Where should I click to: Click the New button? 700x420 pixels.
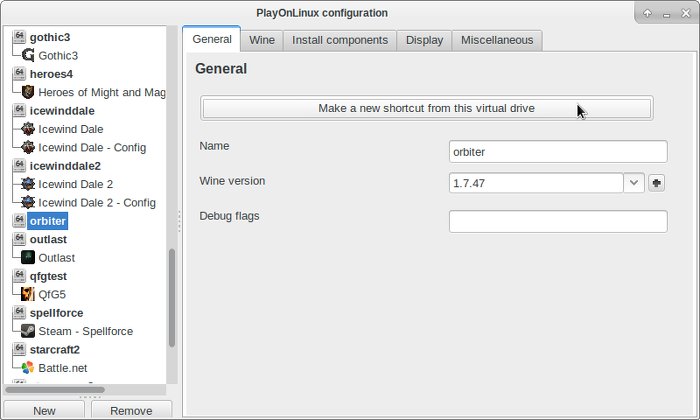(x=44, y=410)
